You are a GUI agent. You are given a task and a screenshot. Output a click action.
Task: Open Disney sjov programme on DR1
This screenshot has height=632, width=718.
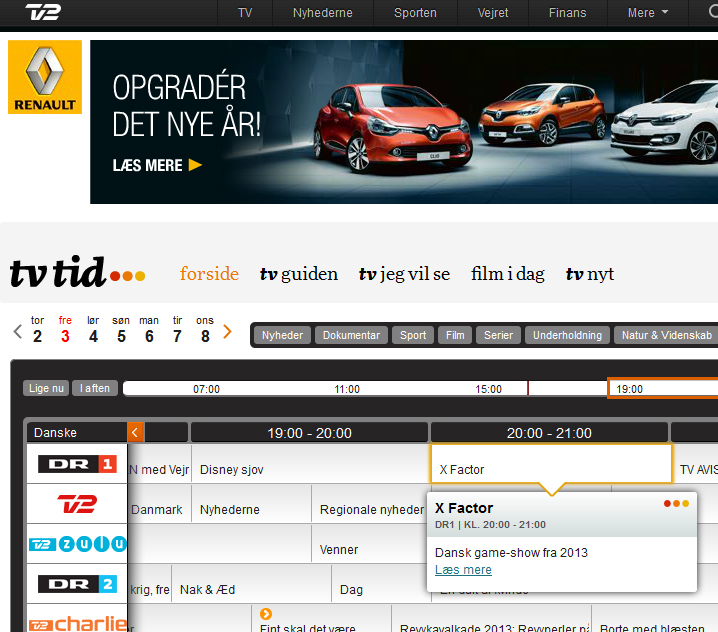point(311,464)
